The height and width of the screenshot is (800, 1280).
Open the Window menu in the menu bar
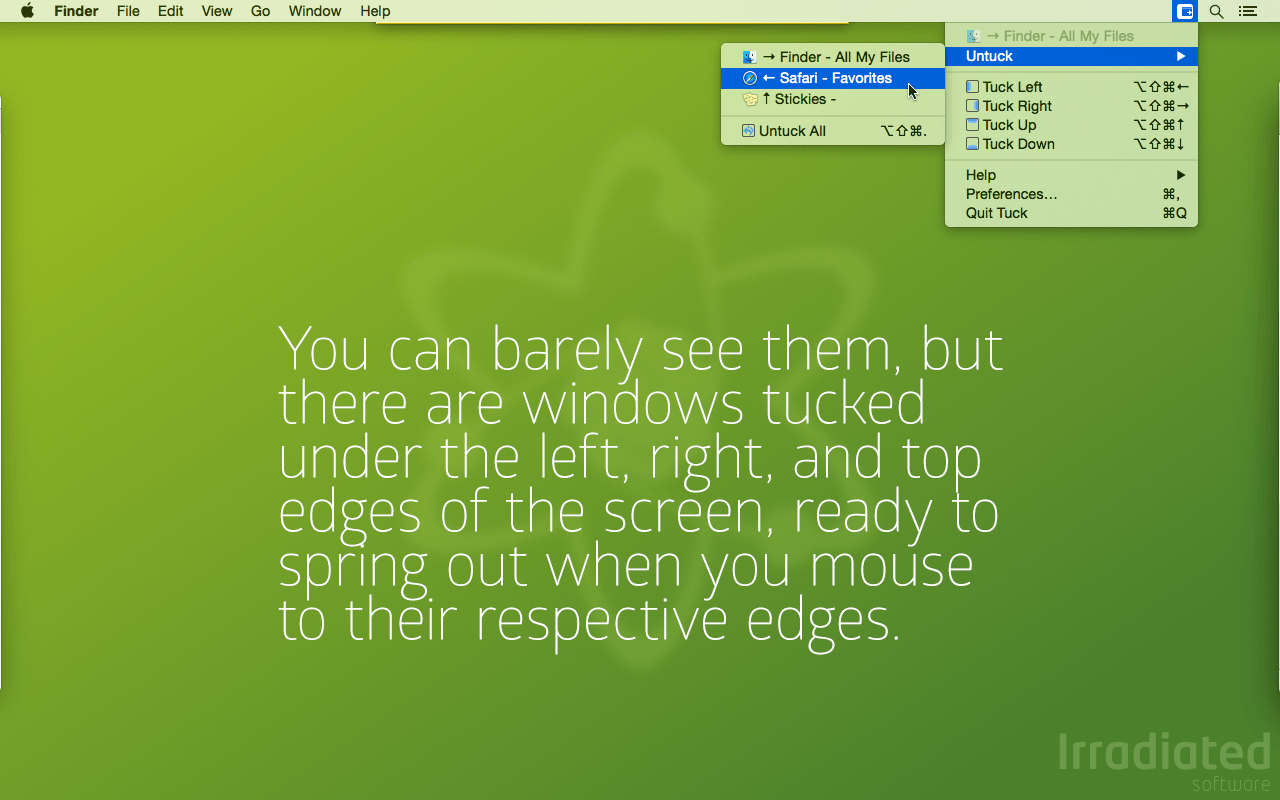[x=314, y=11]
